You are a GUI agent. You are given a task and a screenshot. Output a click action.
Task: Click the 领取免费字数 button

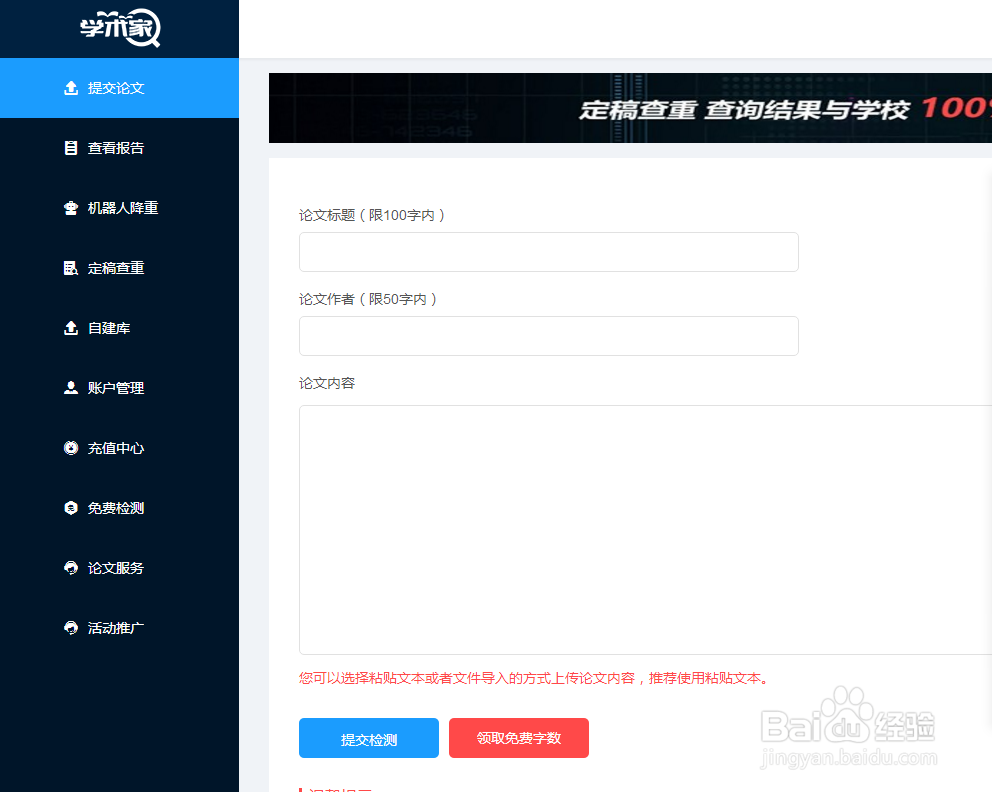pos(519,738)
